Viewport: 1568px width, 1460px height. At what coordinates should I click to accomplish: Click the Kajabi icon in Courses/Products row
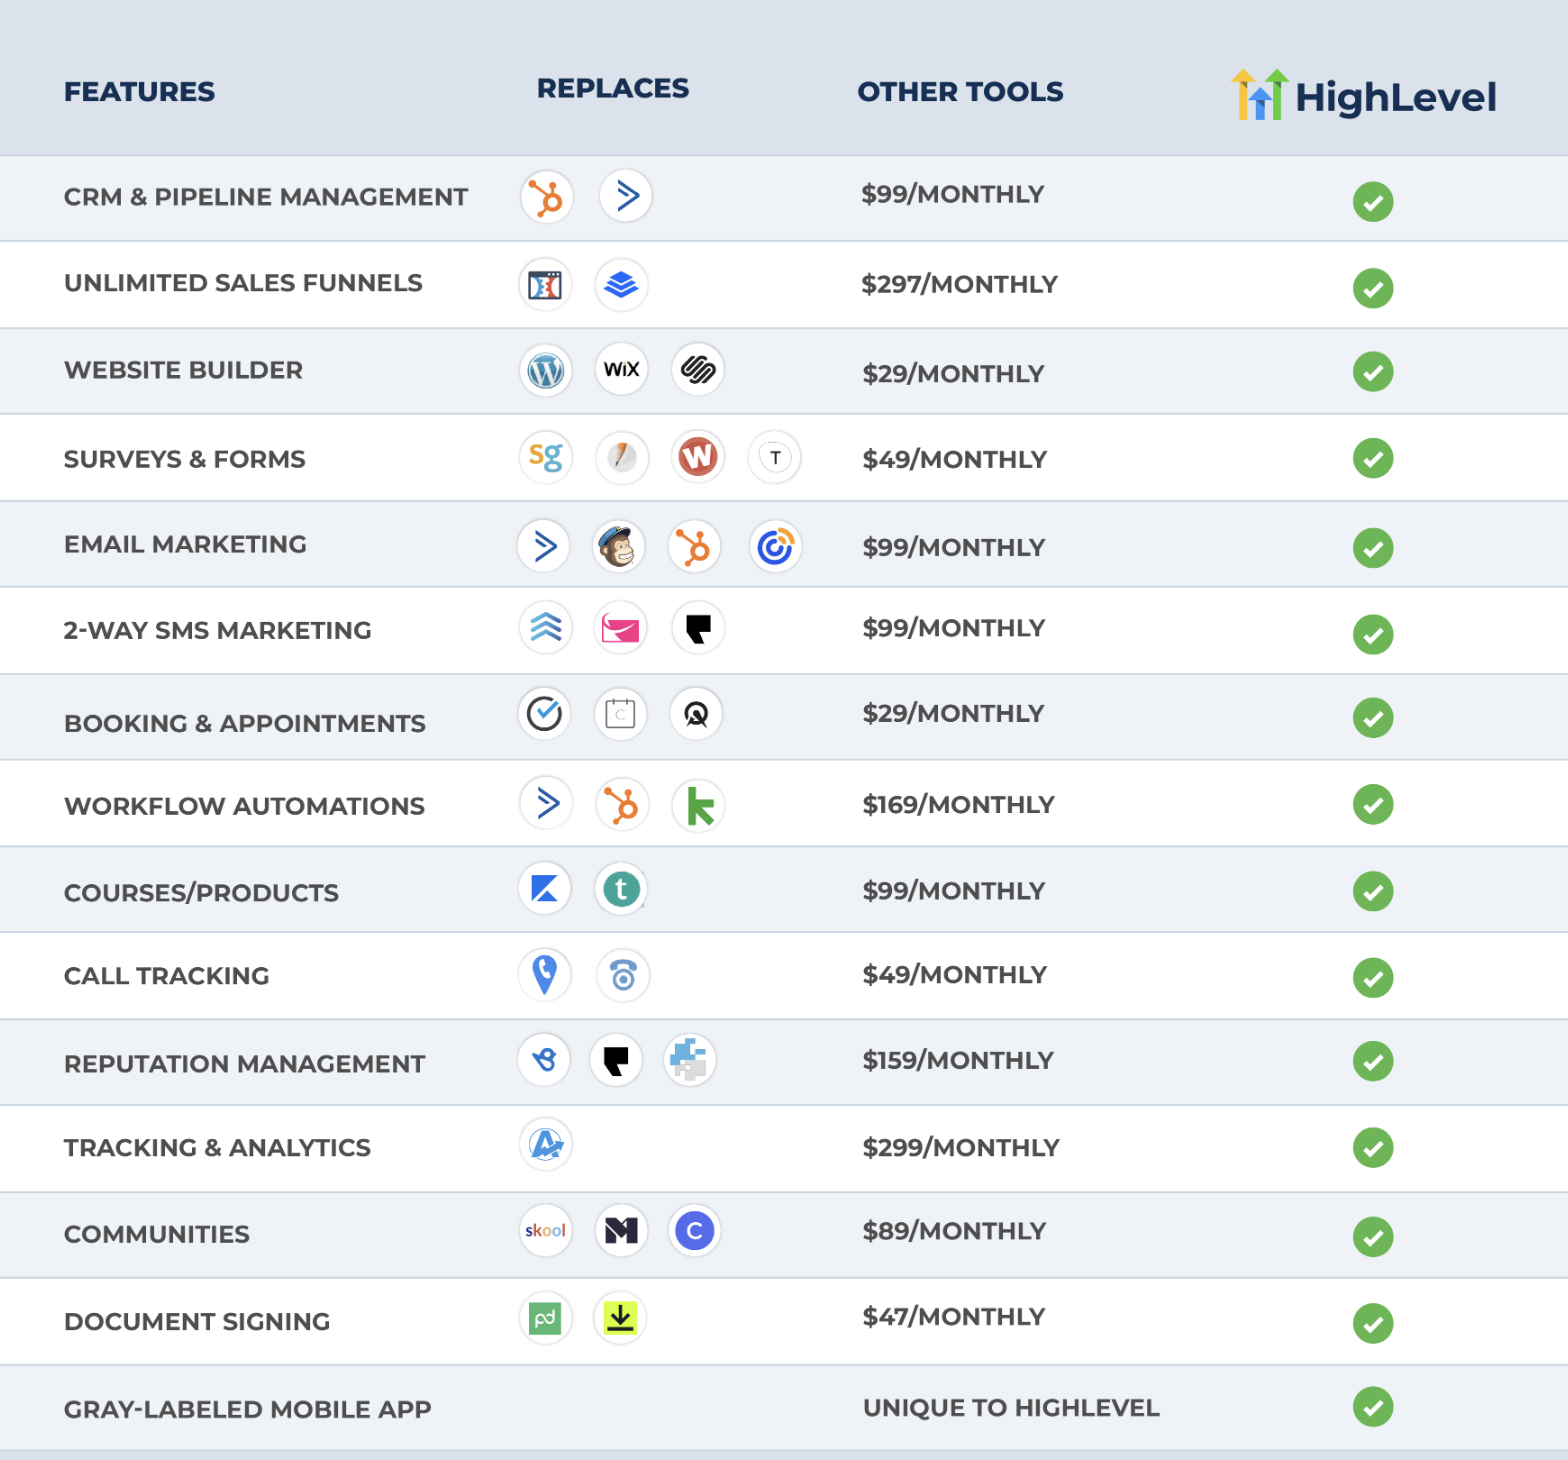[x=545, y=888]
